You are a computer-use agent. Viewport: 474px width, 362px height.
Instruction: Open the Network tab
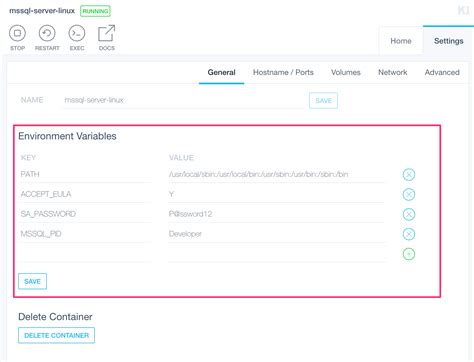coord(392,72)
